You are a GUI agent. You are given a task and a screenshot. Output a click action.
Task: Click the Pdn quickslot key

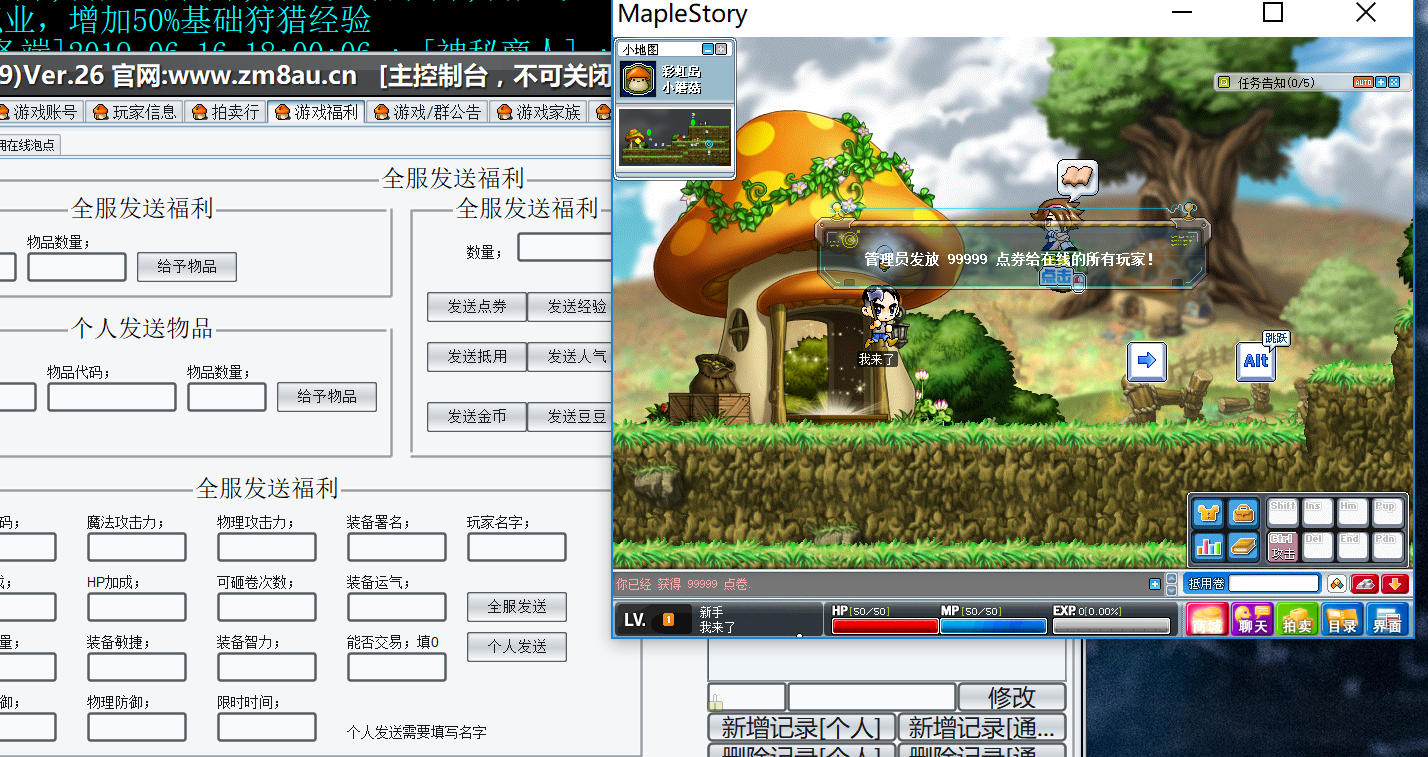pyautogui.click(x=1387, y=546)
